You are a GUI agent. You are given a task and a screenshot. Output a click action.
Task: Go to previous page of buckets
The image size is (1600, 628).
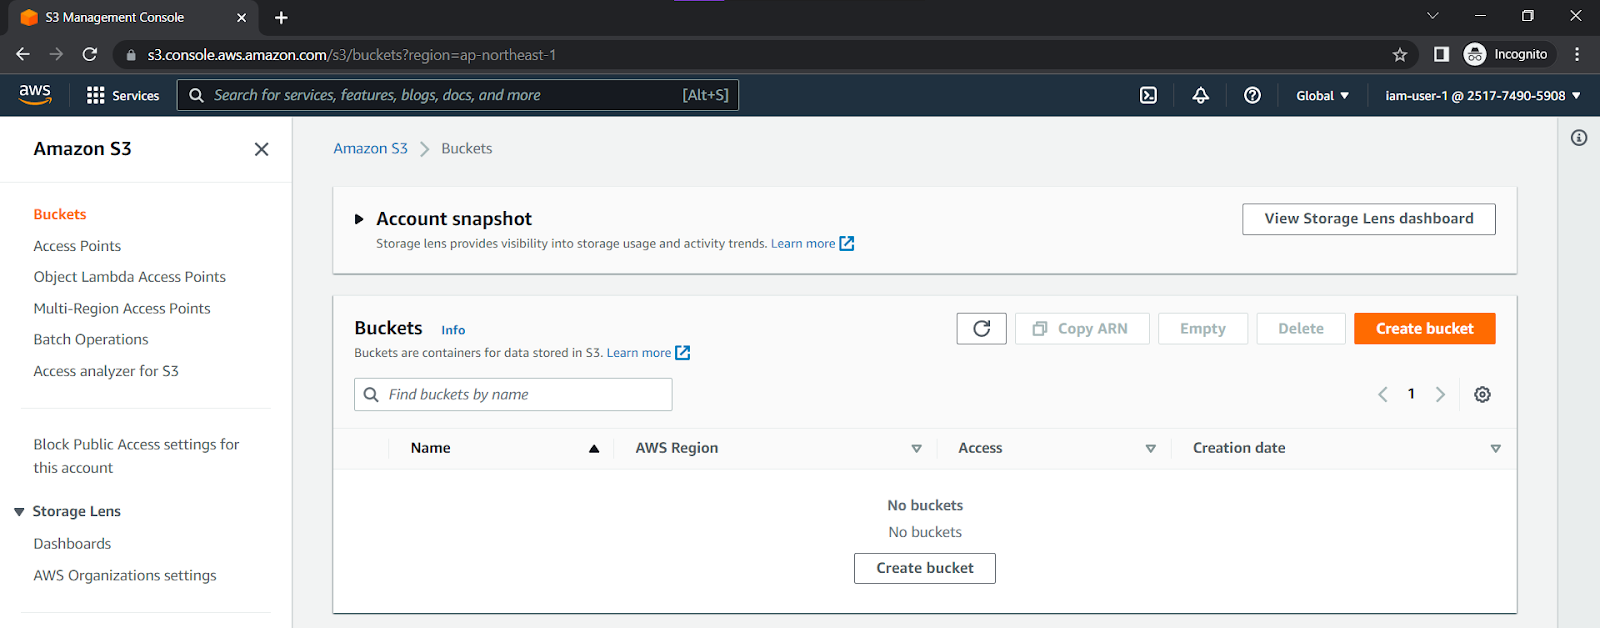pyautogui.click(x=1383, y=394)
